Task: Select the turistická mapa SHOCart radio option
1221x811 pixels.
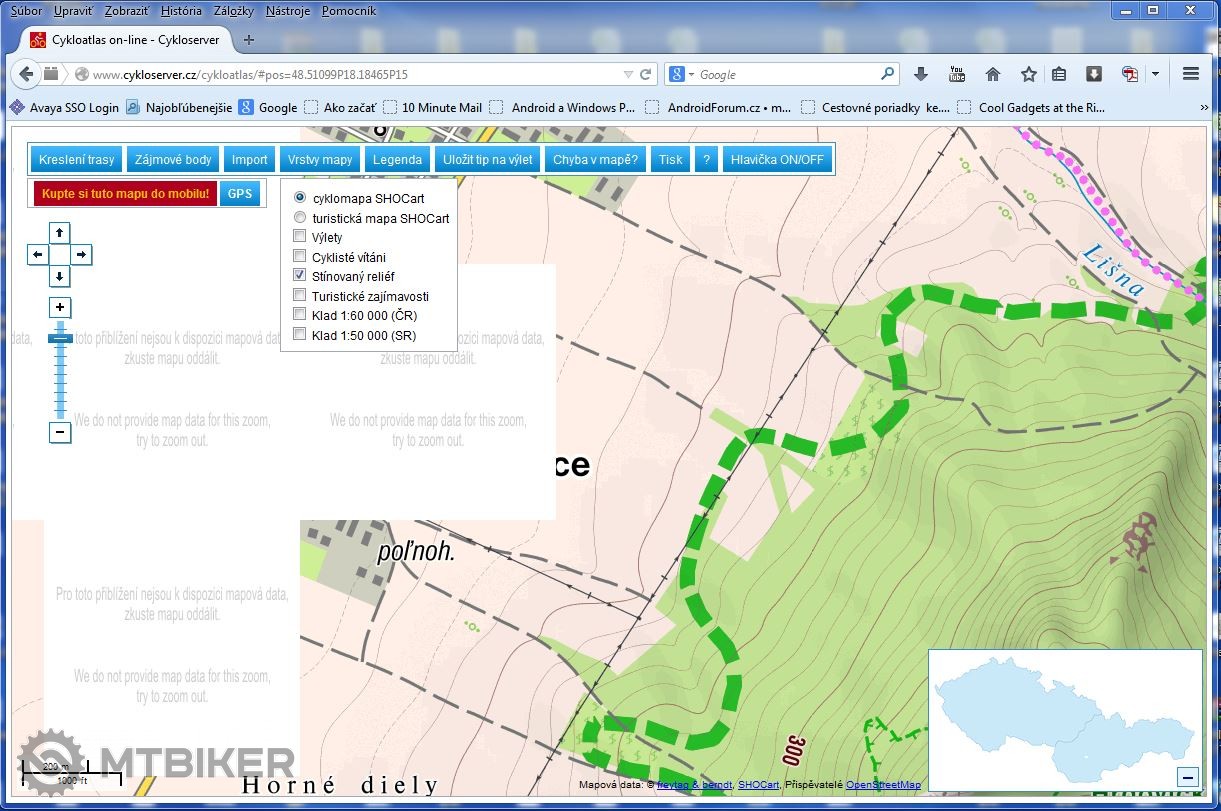Action: tap(300, 218)
